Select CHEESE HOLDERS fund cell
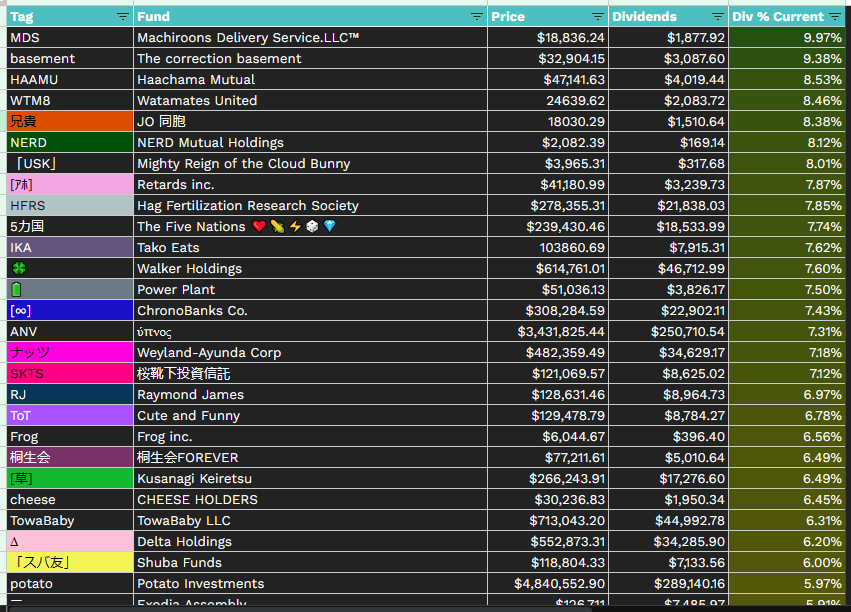The image size is (851, 612). [310, 500]
